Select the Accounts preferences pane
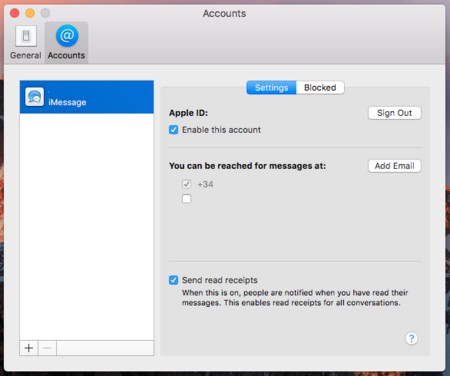The image size is (450, 376). 66,43
